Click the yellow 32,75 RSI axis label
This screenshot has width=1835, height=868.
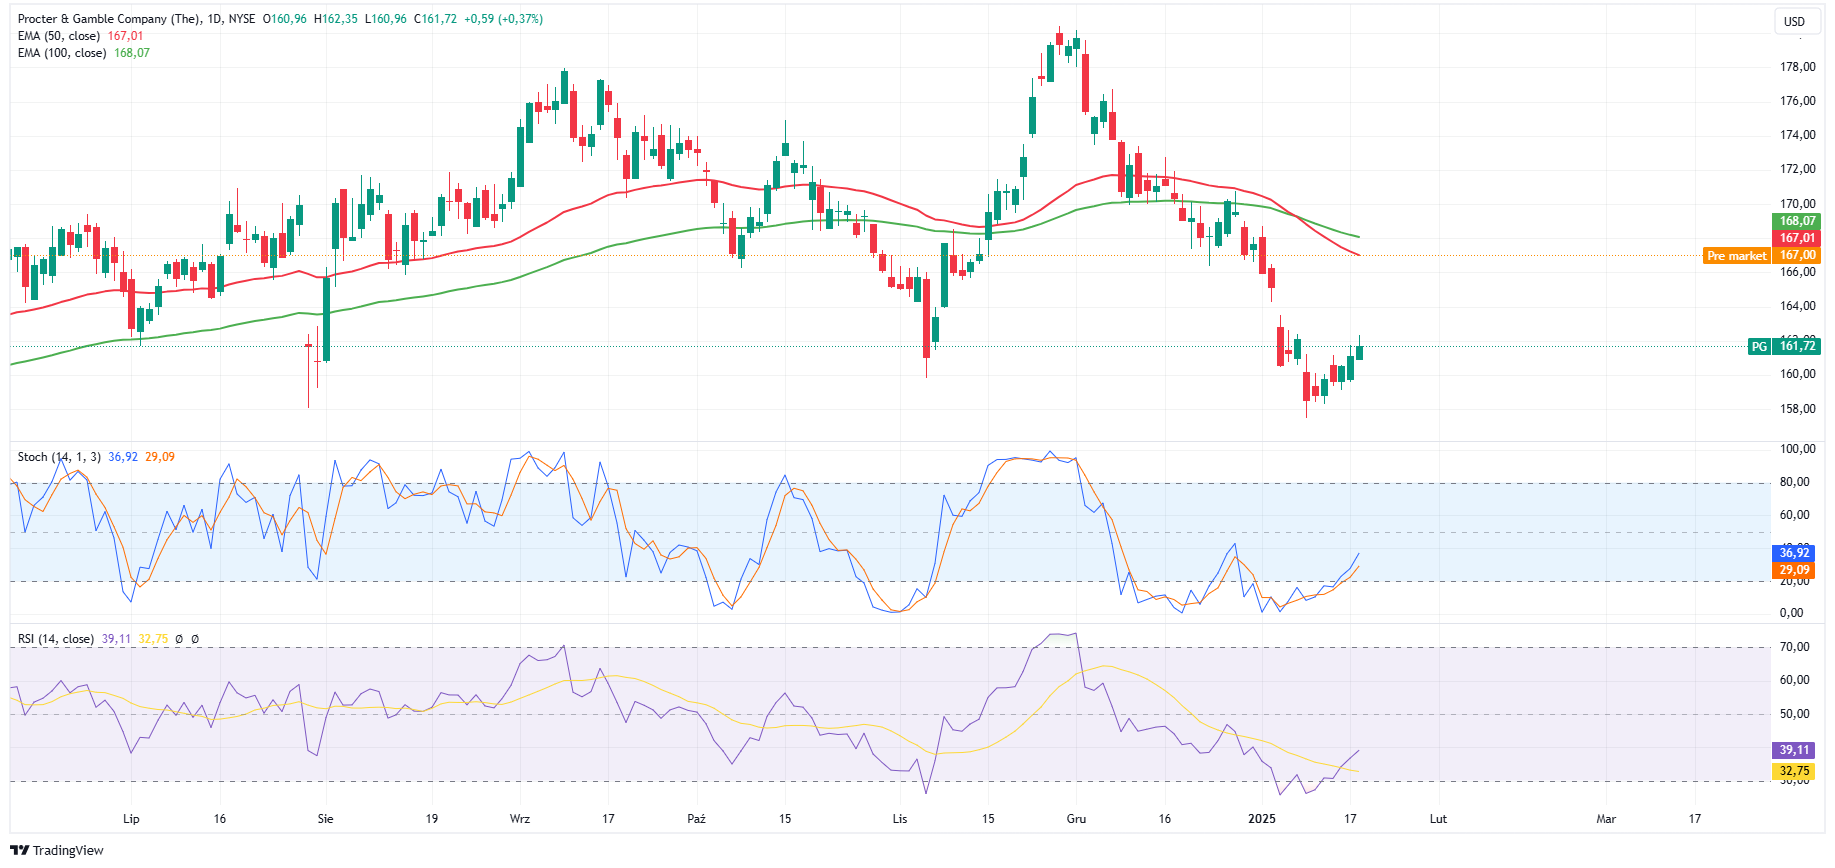click(x=1794, y=771)
